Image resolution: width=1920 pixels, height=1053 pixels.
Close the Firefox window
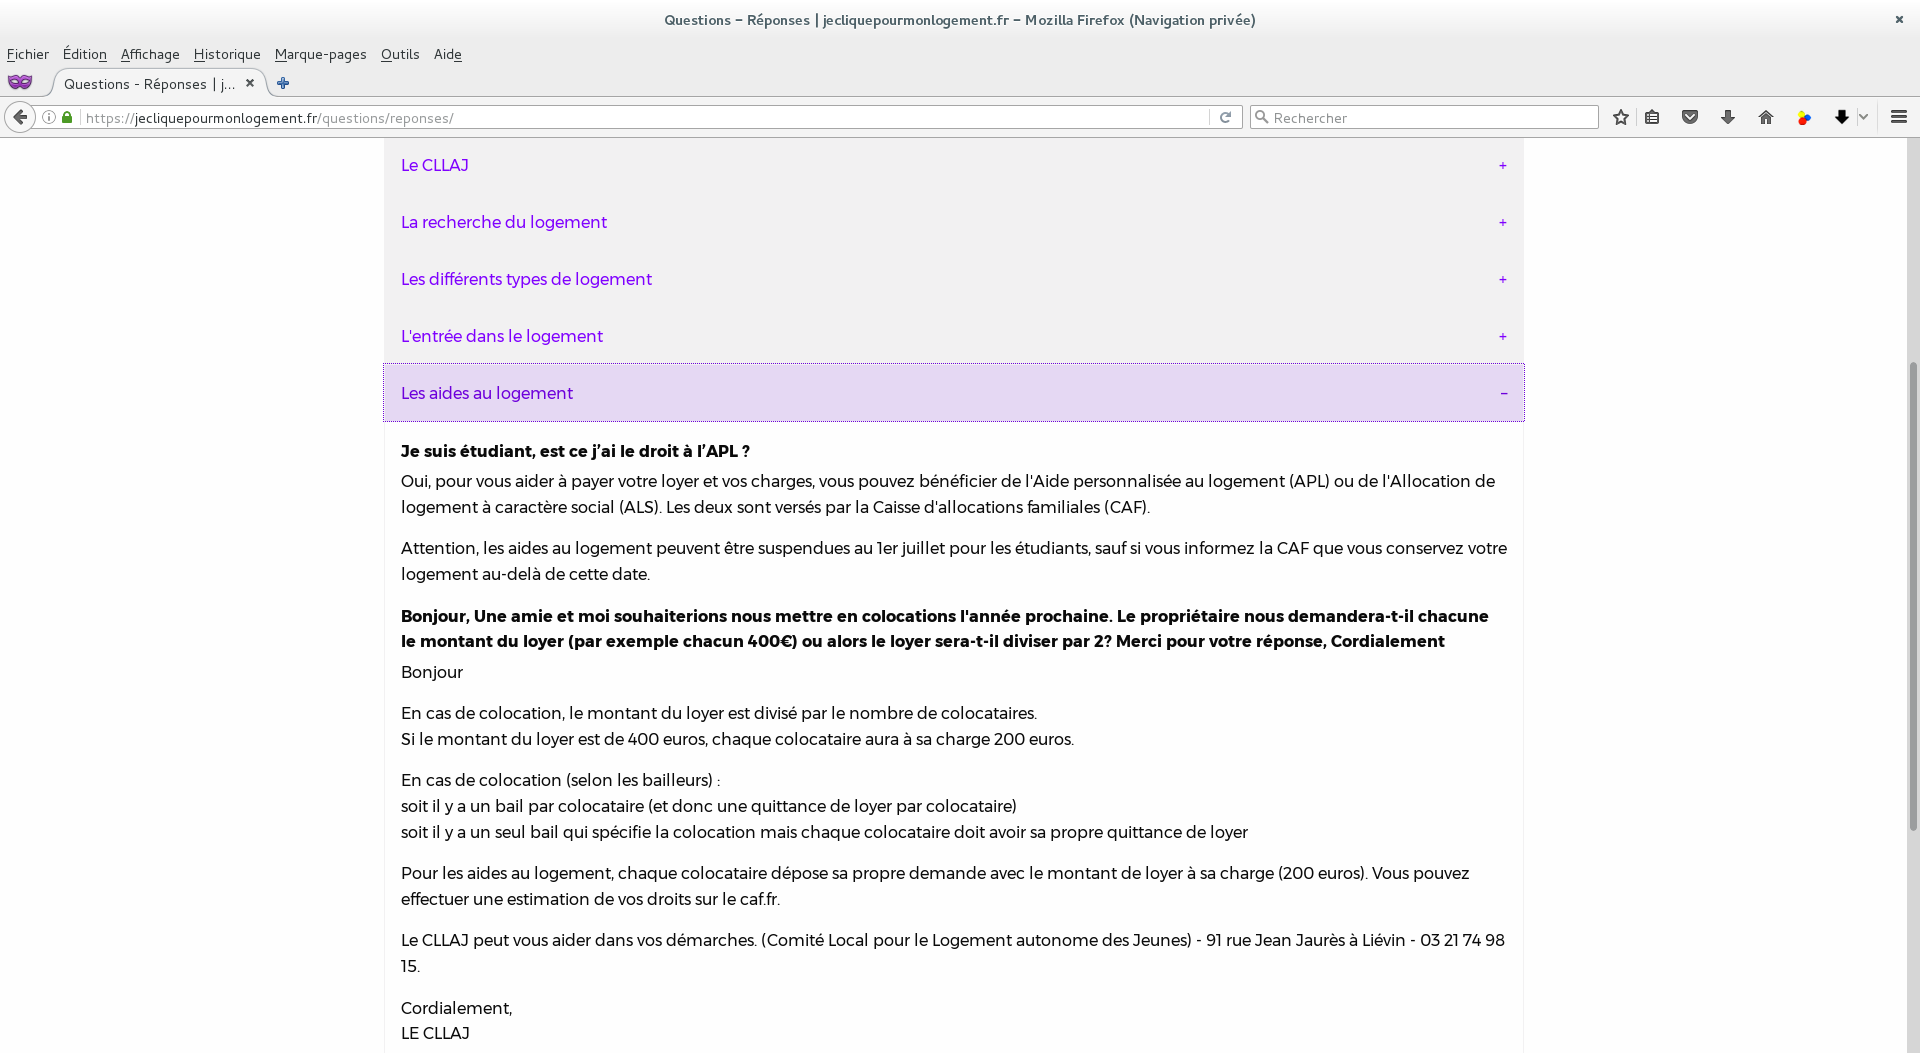pyautogui.click(x=1899, y=19)
